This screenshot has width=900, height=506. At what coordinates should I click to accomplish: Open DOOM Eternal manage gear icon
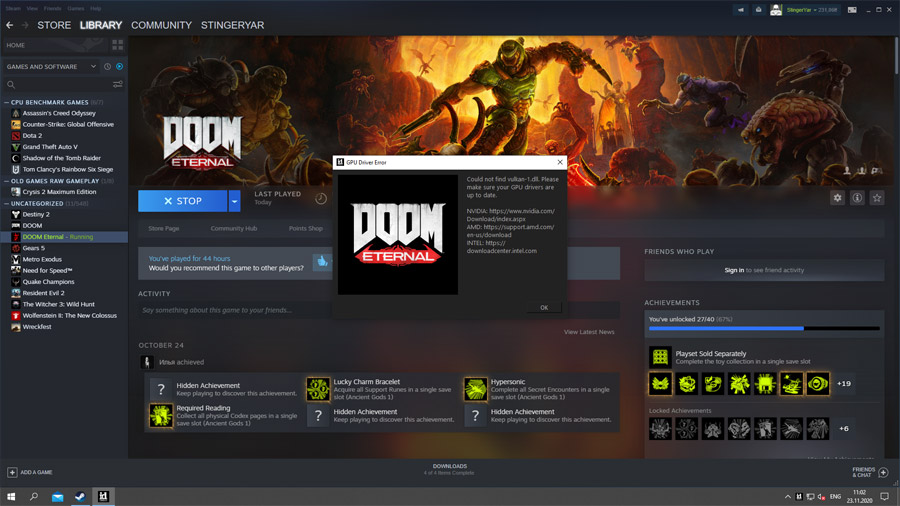pos(837,198)
